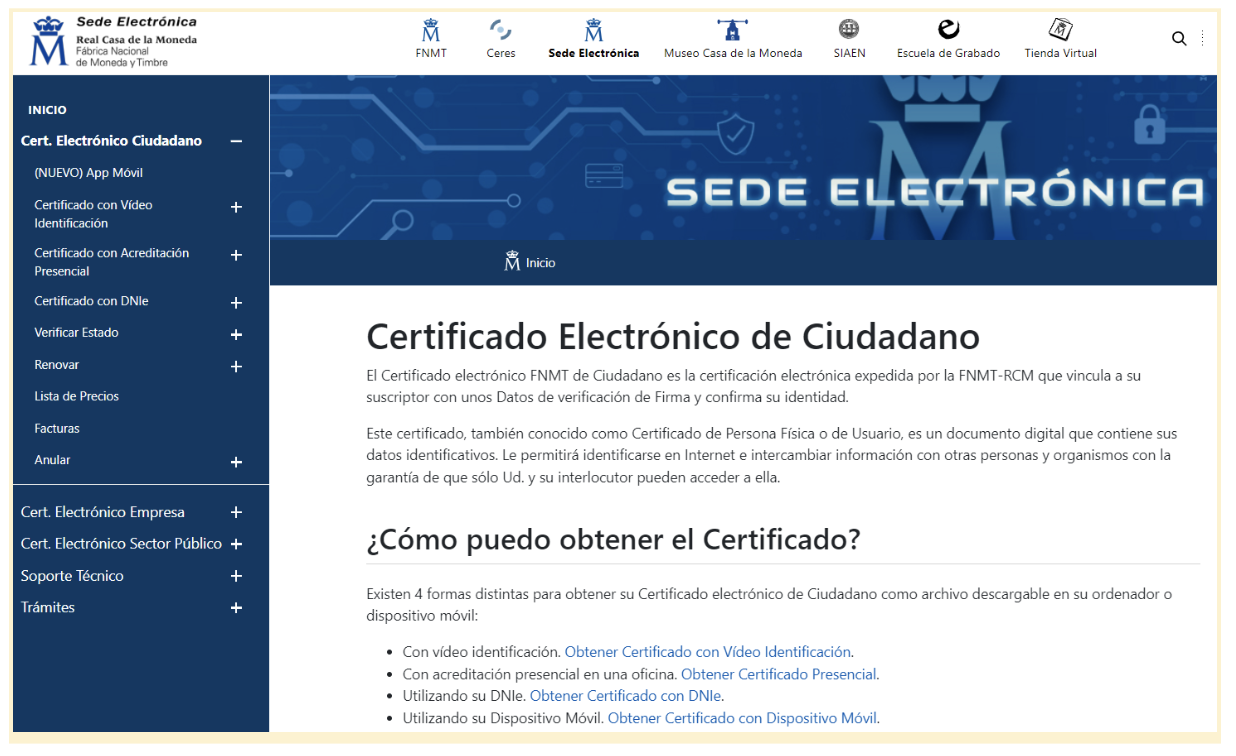Open Lista de Precios in sidebar
The height and width of the screenshot is (756, 1236).
[77, 396]
